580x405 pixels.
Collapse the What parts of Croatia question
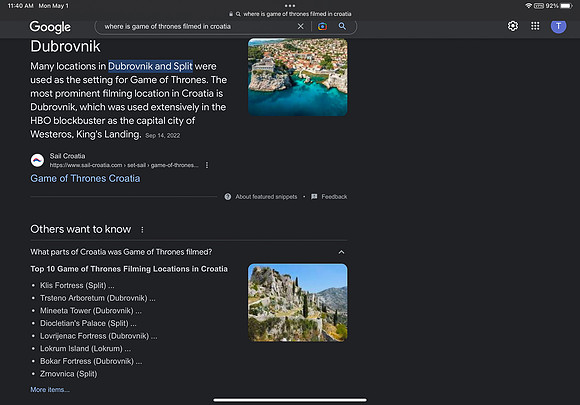click(341, 252)
